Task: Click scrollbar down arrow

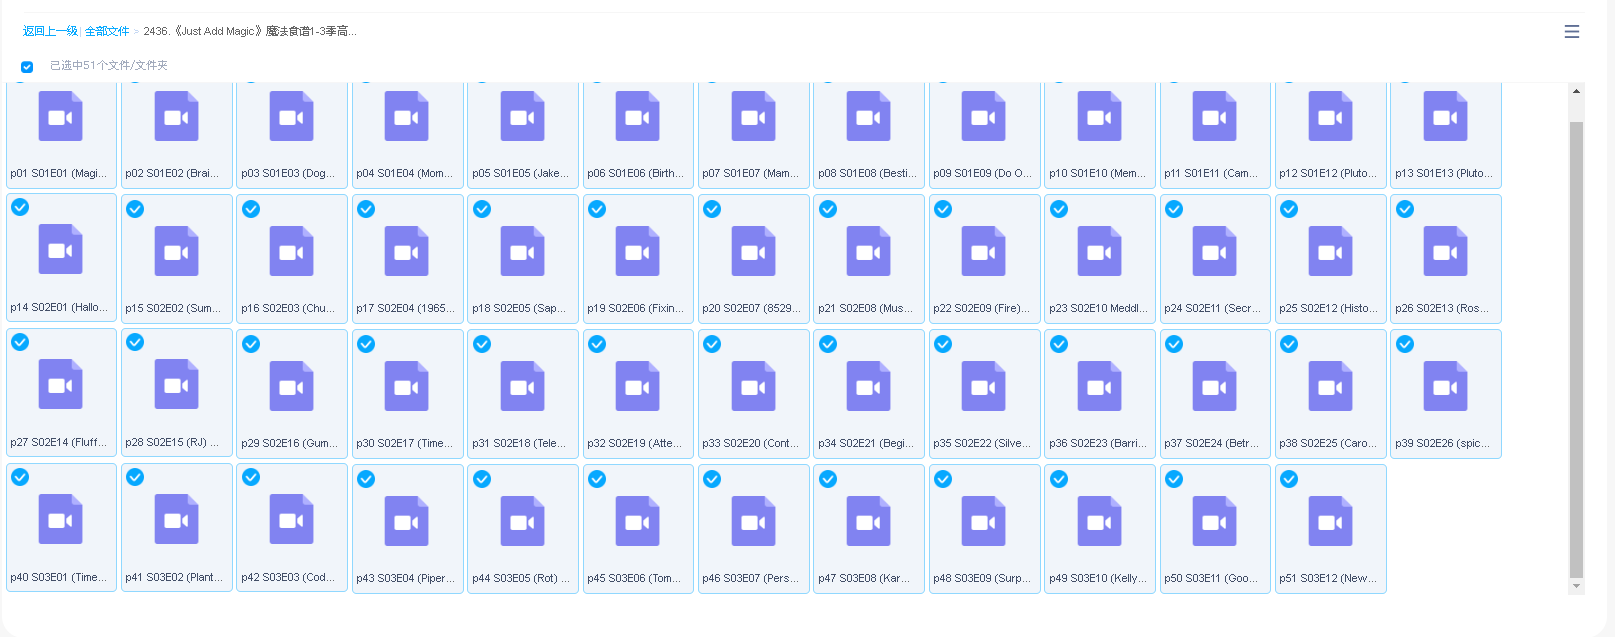Action: pyautogui.click(x=1576, y=586)
